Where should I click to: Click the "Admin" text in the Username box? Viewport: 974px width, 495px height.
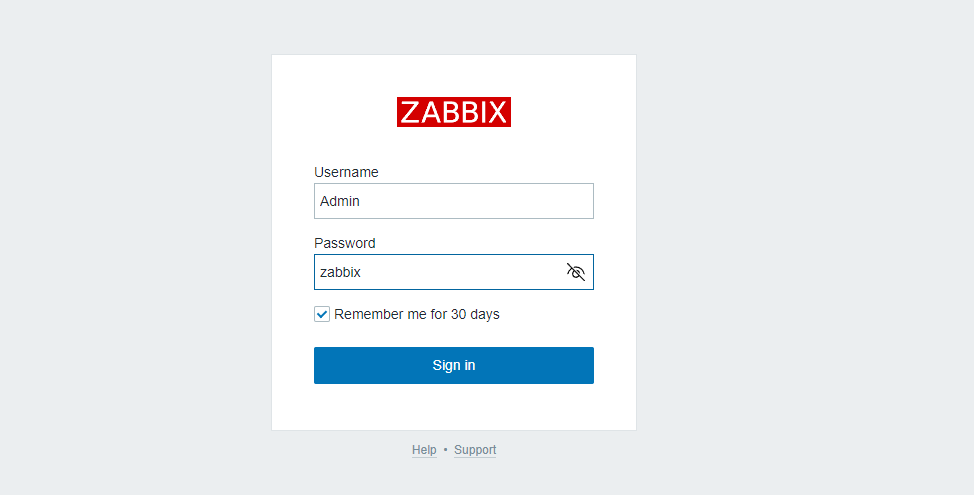tap(340, 201)
